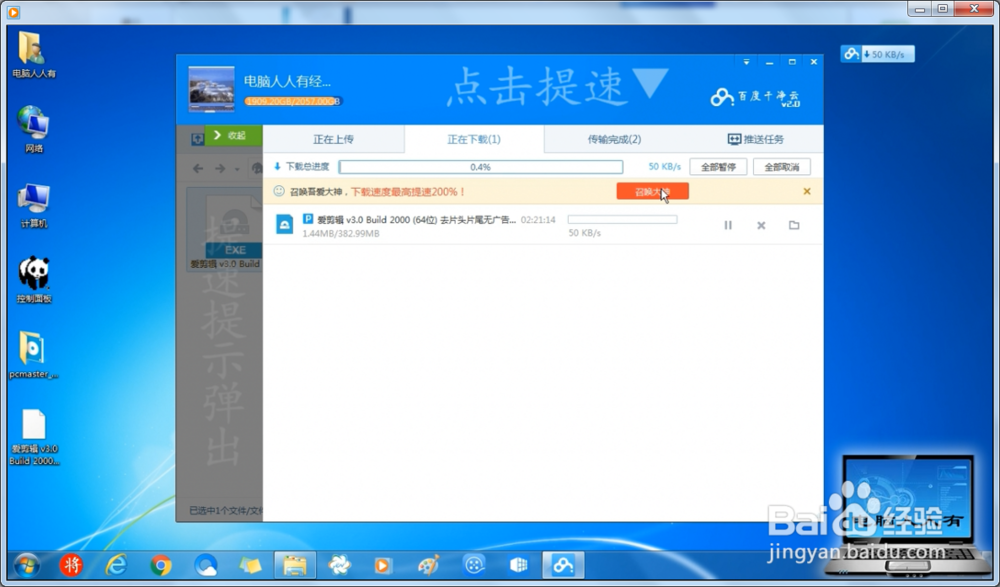Launch Internet Explorer from the taskbar
This screenshot has height=587, width=1000.
pos(115,565)
